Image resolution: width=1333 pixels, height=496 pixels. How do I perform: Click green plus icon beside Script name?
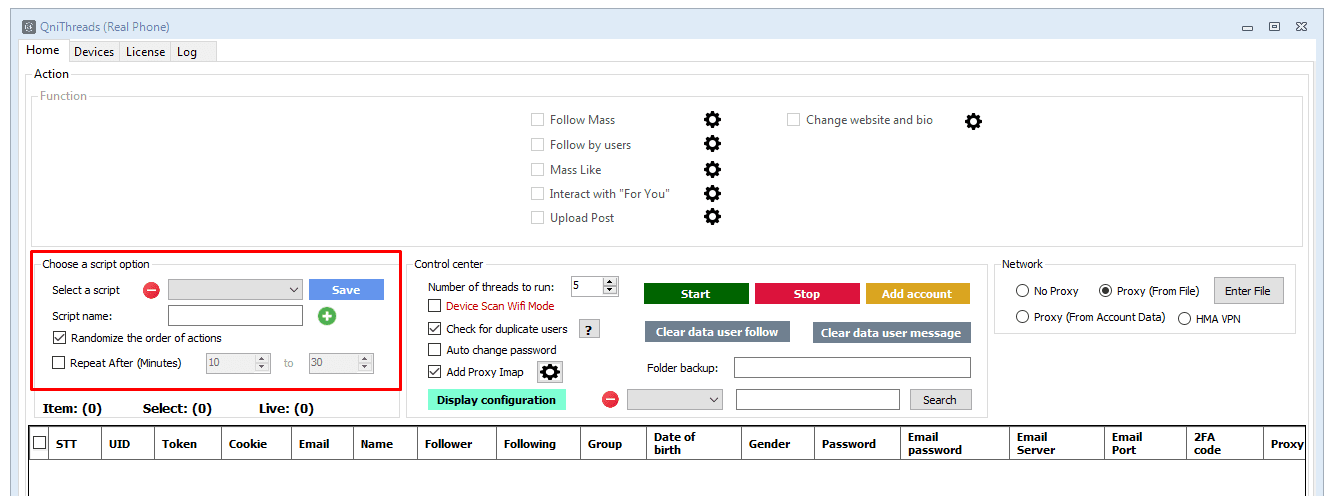coord(327,316)
